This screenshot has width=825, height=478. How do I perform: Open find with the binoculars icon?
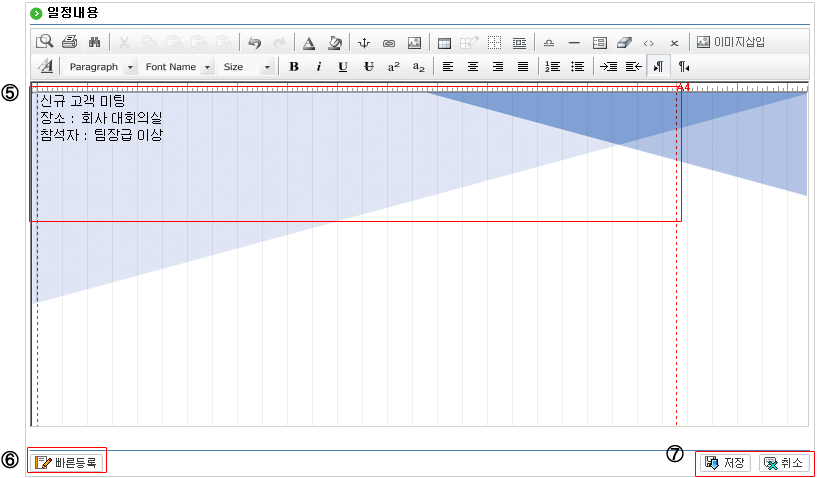(x=96, y=42)
